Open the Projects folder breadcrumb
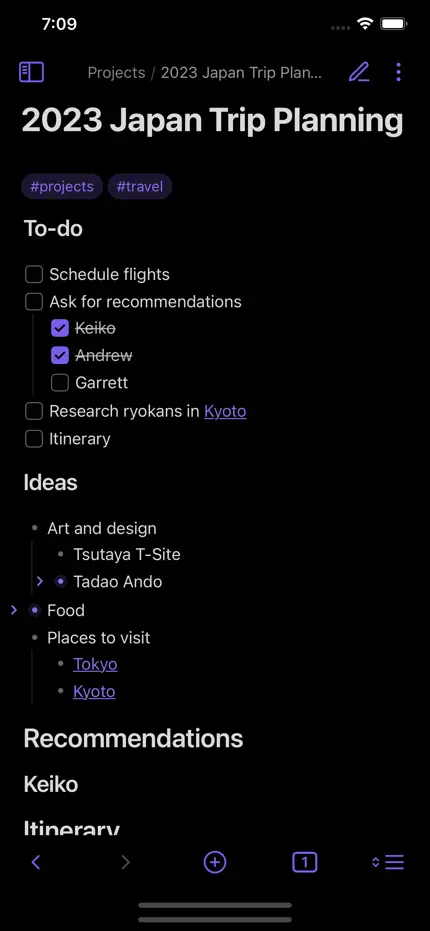430x931 pixels. click(x=116, y=72)
